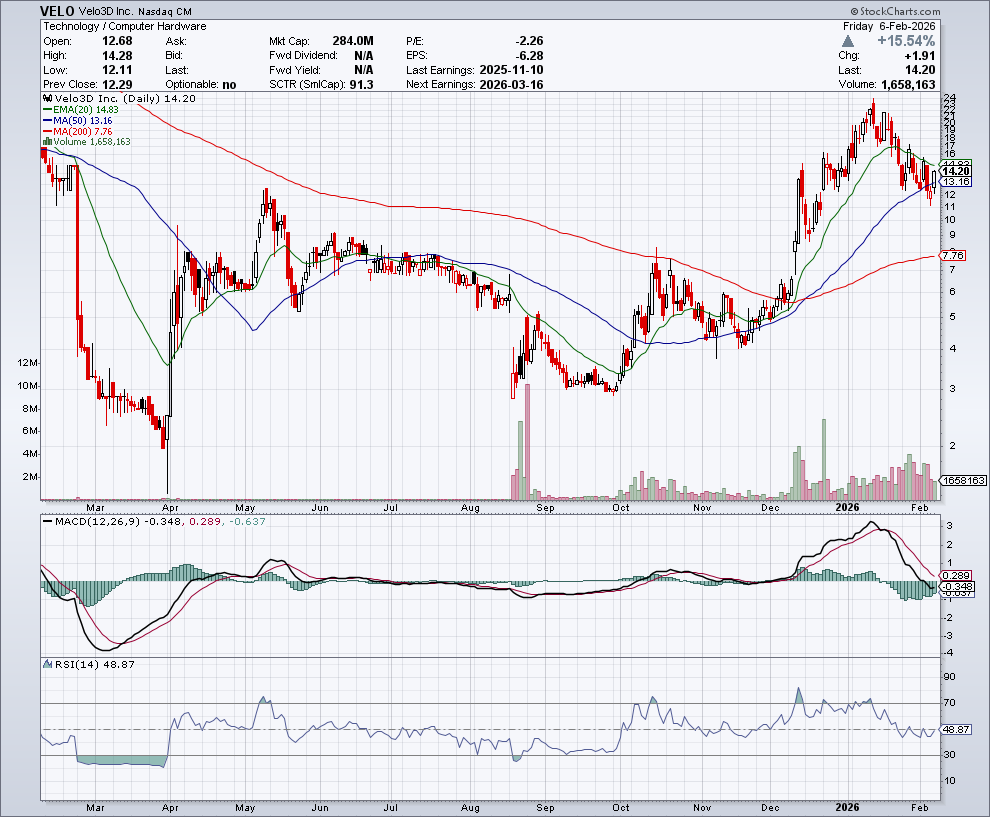This screenshot has width=990, height=817.
Task: Click the Open value 12.68
Action: pyautogui.click(x=117, y=41)
